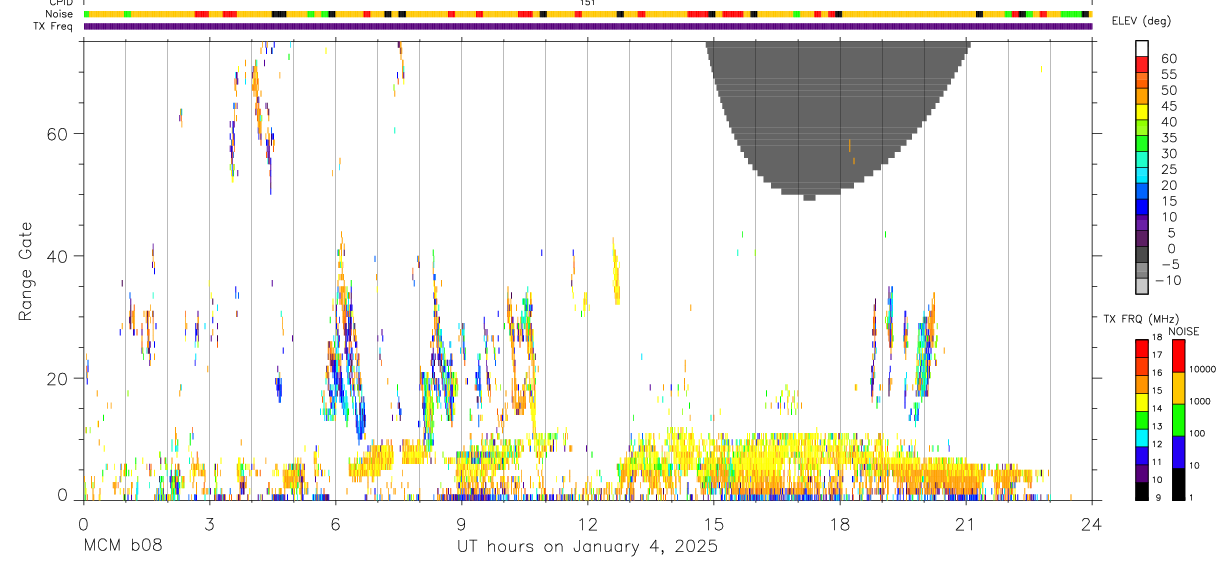The height and width of the screenshot is (567, 1228).
Task: Pick the cyan segment of ELEV colorbar
Action: [x=1142, y=176]
